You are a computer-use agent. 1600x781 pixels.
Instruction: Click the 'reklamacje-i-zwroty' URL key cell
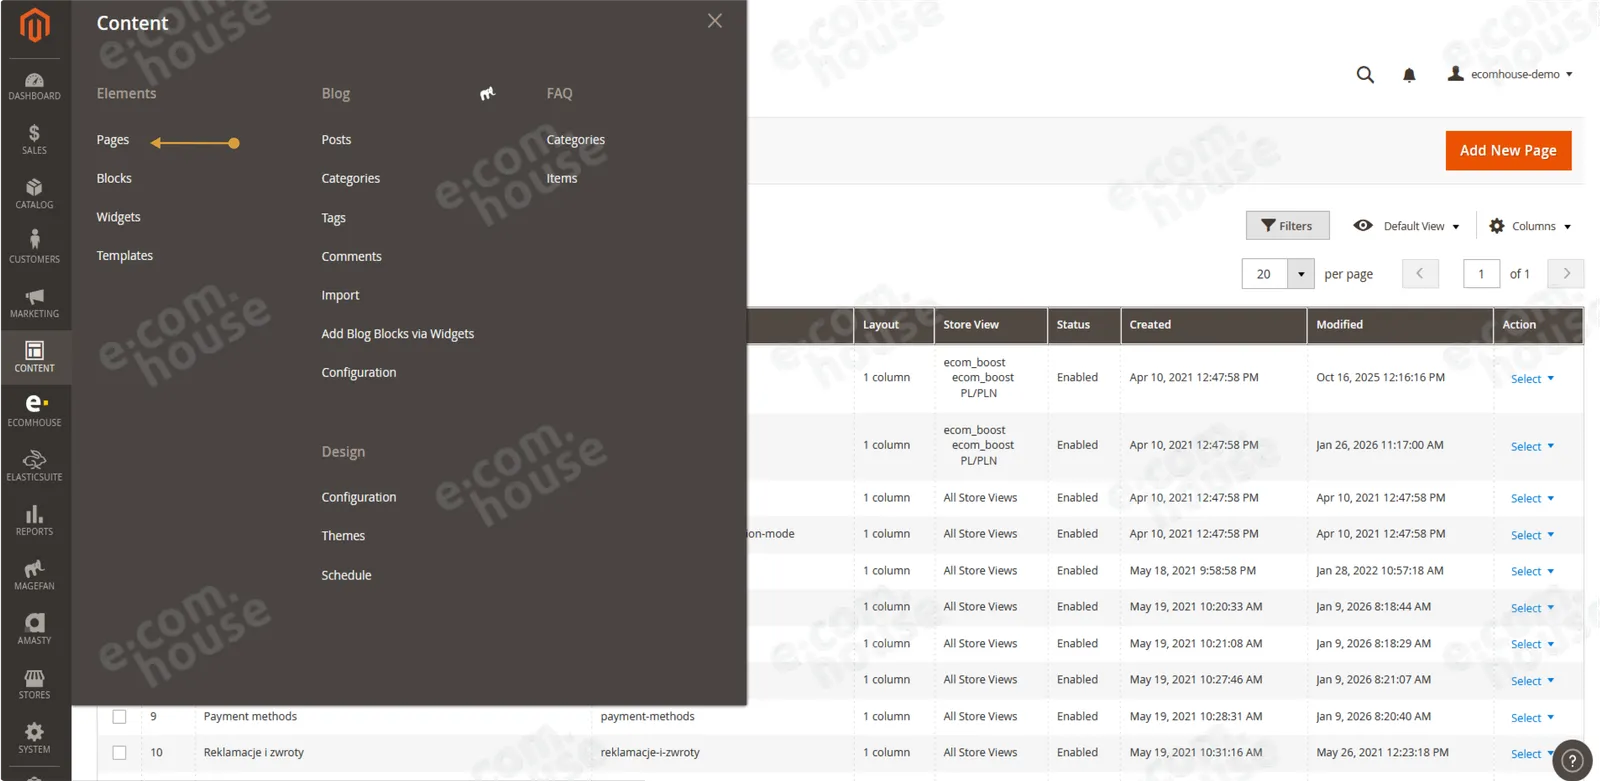[x=650, y=753]
